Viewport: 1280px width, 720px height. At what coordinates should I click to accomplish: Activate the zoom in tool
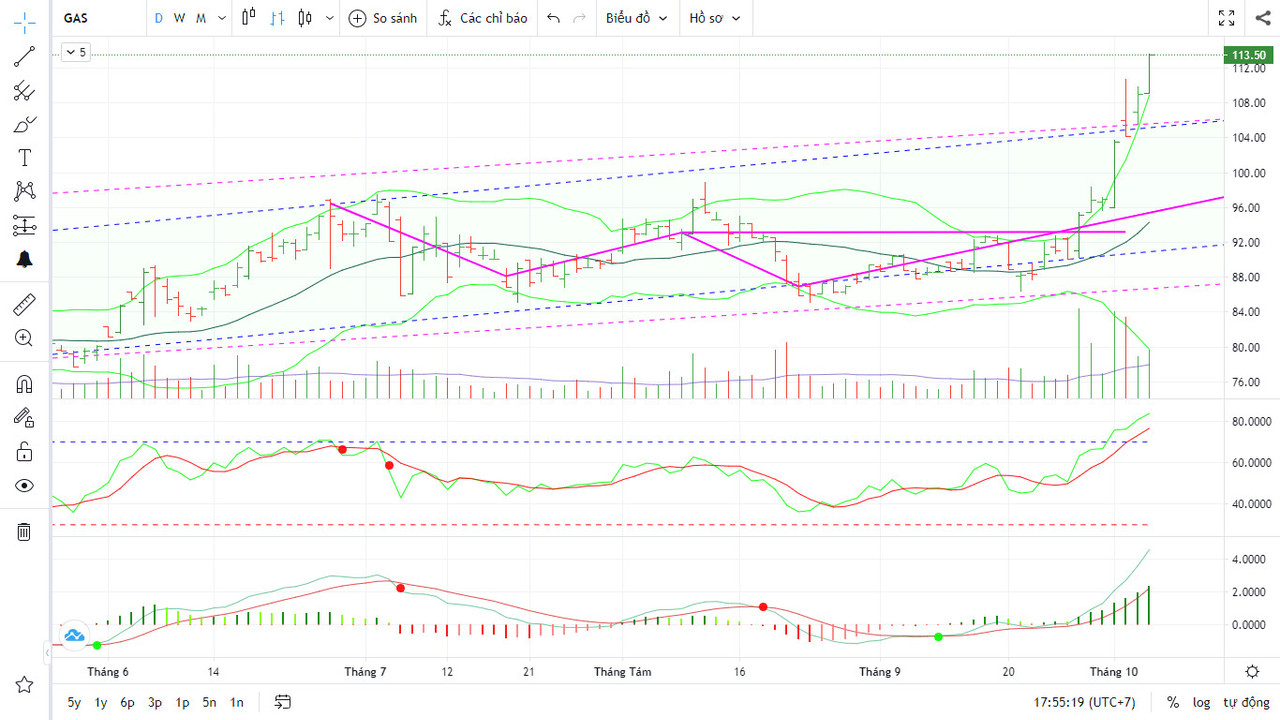pyautogui.click(x=24, y=338)
